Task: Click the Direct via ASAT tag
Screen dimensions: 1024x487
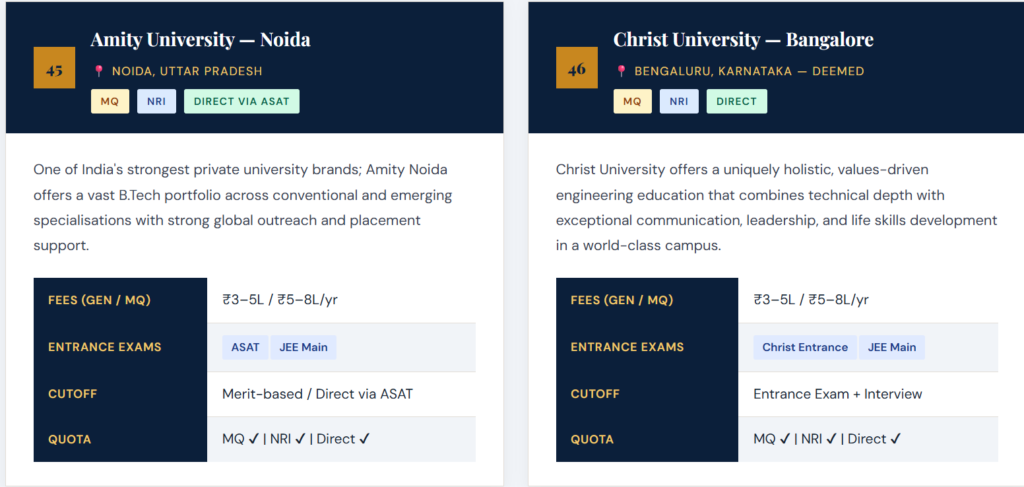Action: (241, 101)
